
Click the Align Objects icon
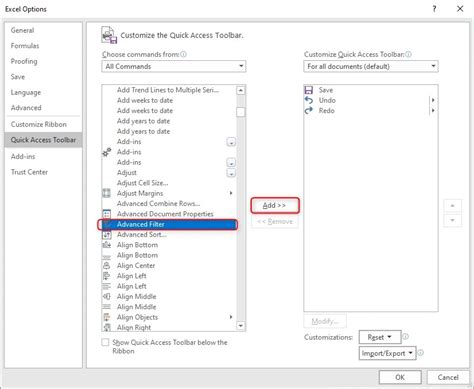click(x=106, y=317)
